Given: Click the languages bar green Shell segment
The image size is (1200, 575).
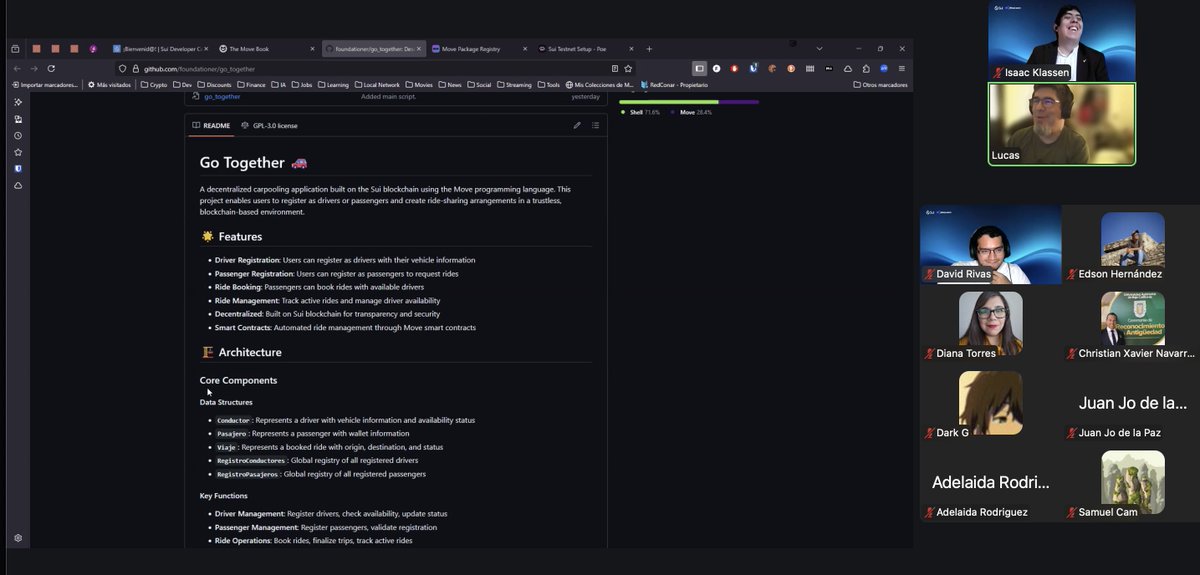Looking at the screenshot, I should click(x=669, y=102).
